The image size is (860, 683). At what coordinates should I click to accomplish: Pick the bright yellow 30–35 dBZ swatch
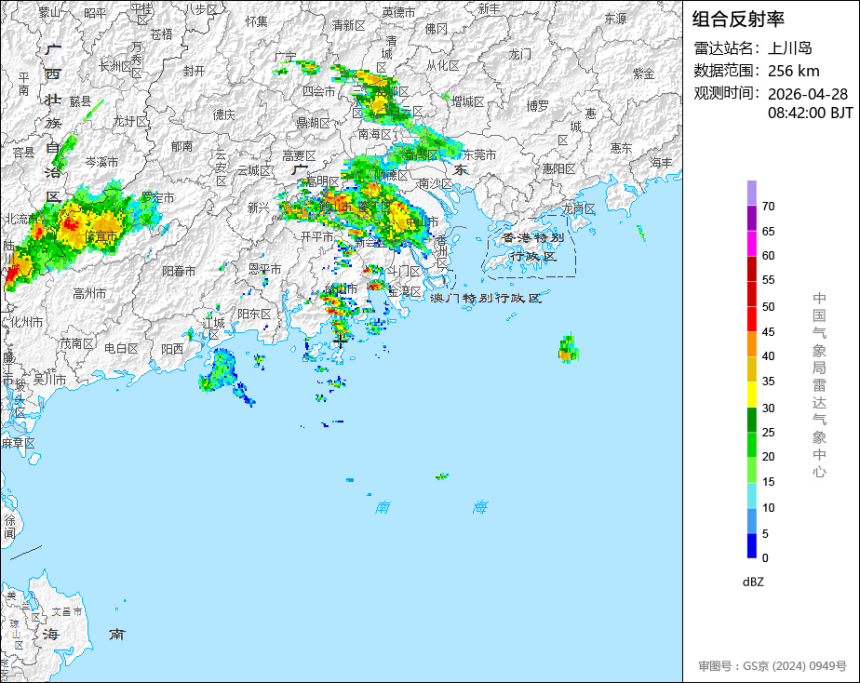pos(751,394)
